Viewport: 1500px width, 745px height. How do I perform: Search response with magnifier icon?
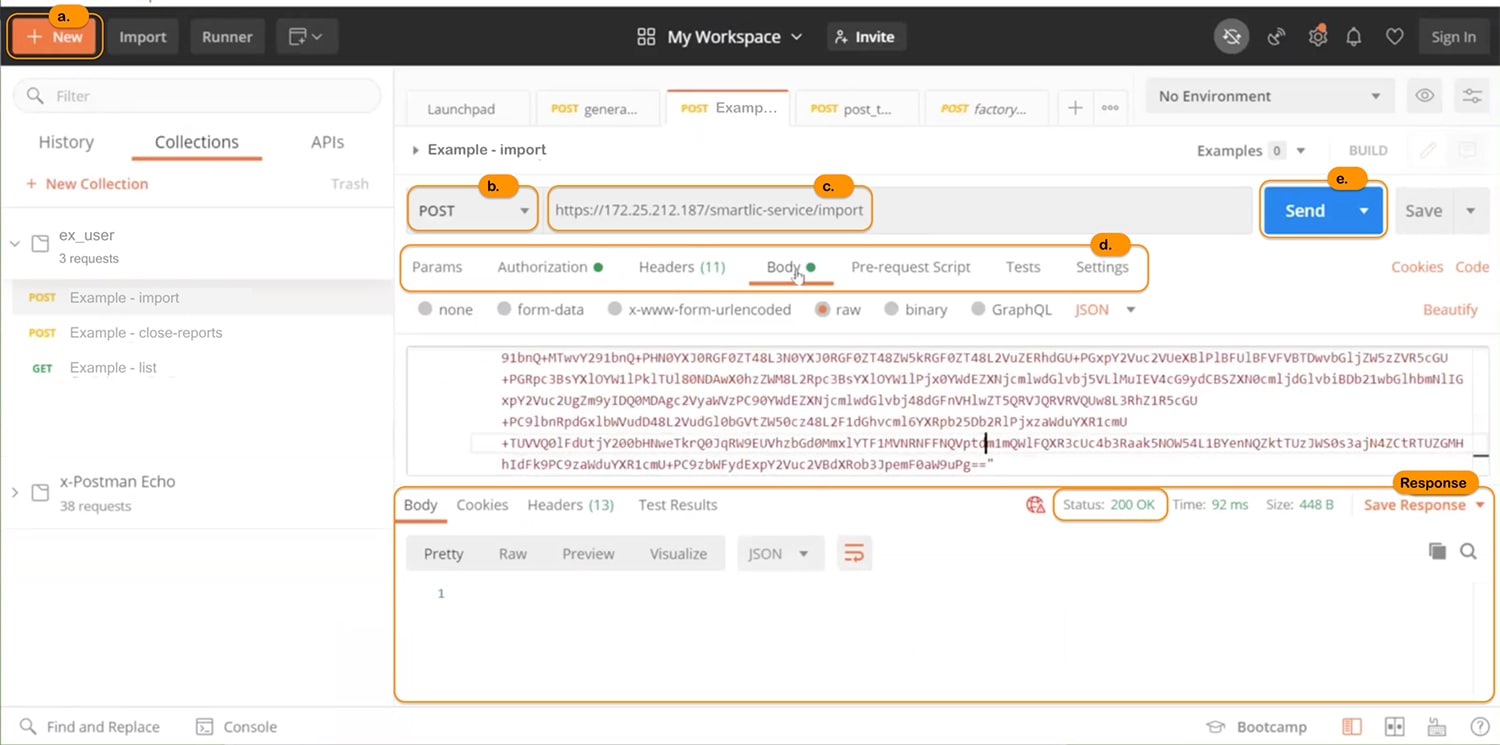pyautogui.click(x=1468, y=551)
